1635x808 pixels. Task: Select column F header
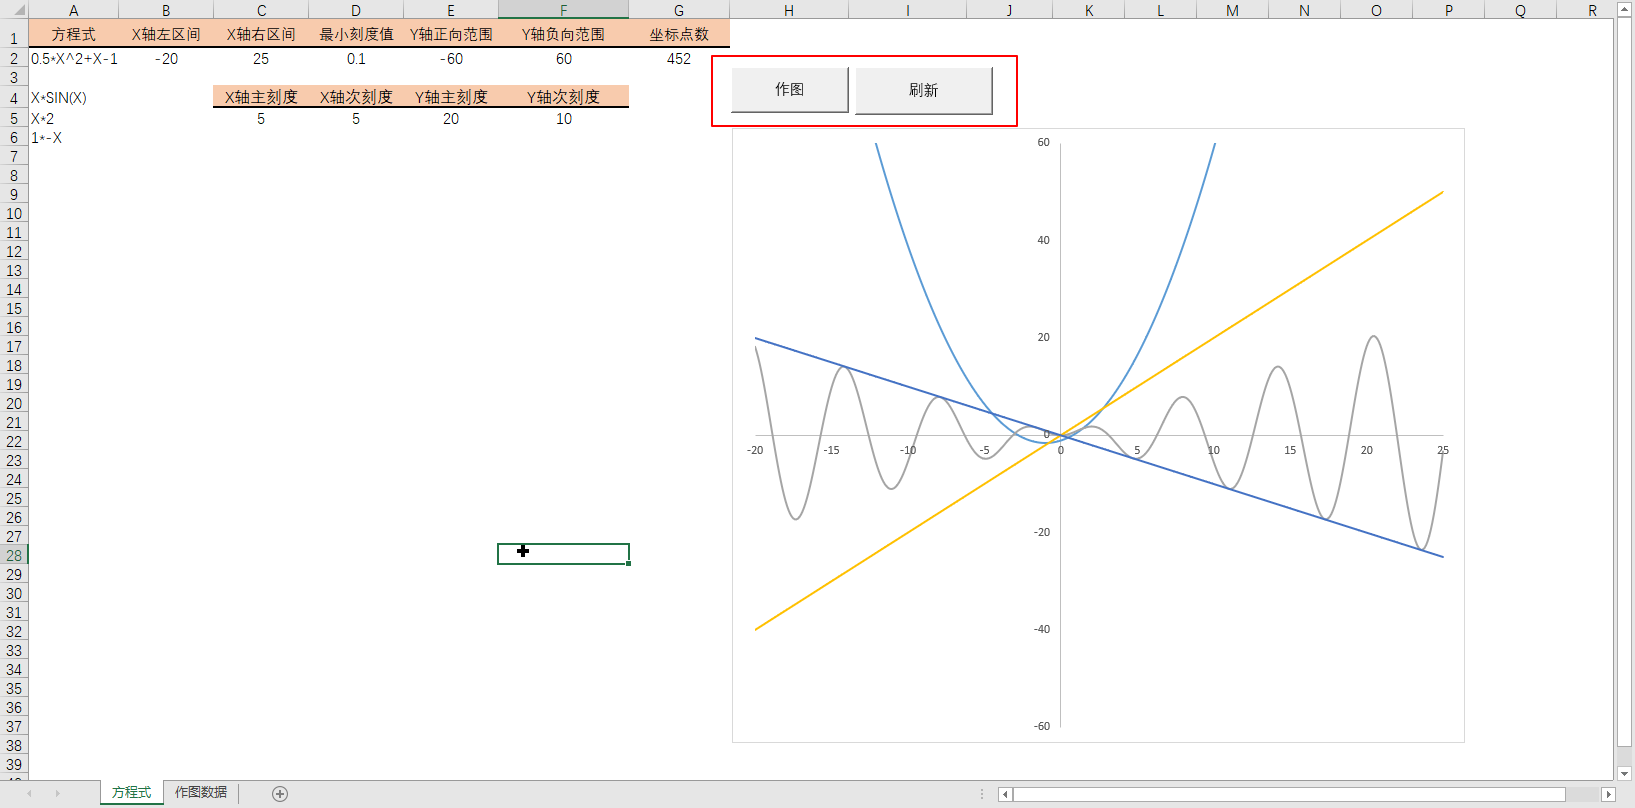(x=564, y=10)
